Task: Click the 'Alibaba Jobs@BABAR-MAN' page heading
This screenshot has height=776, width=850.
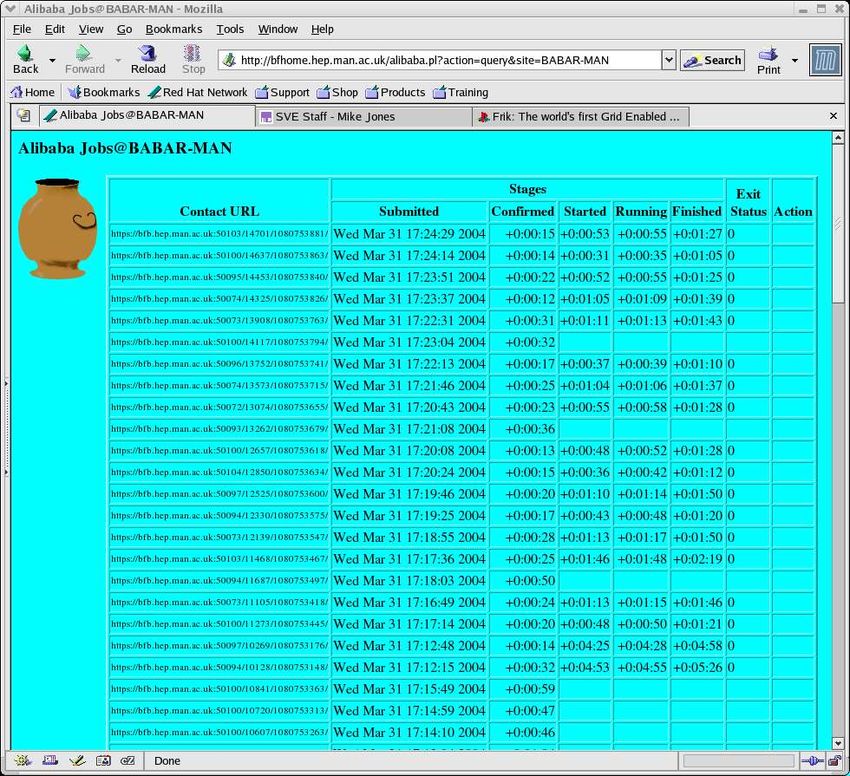Action: tap(125, 148)
